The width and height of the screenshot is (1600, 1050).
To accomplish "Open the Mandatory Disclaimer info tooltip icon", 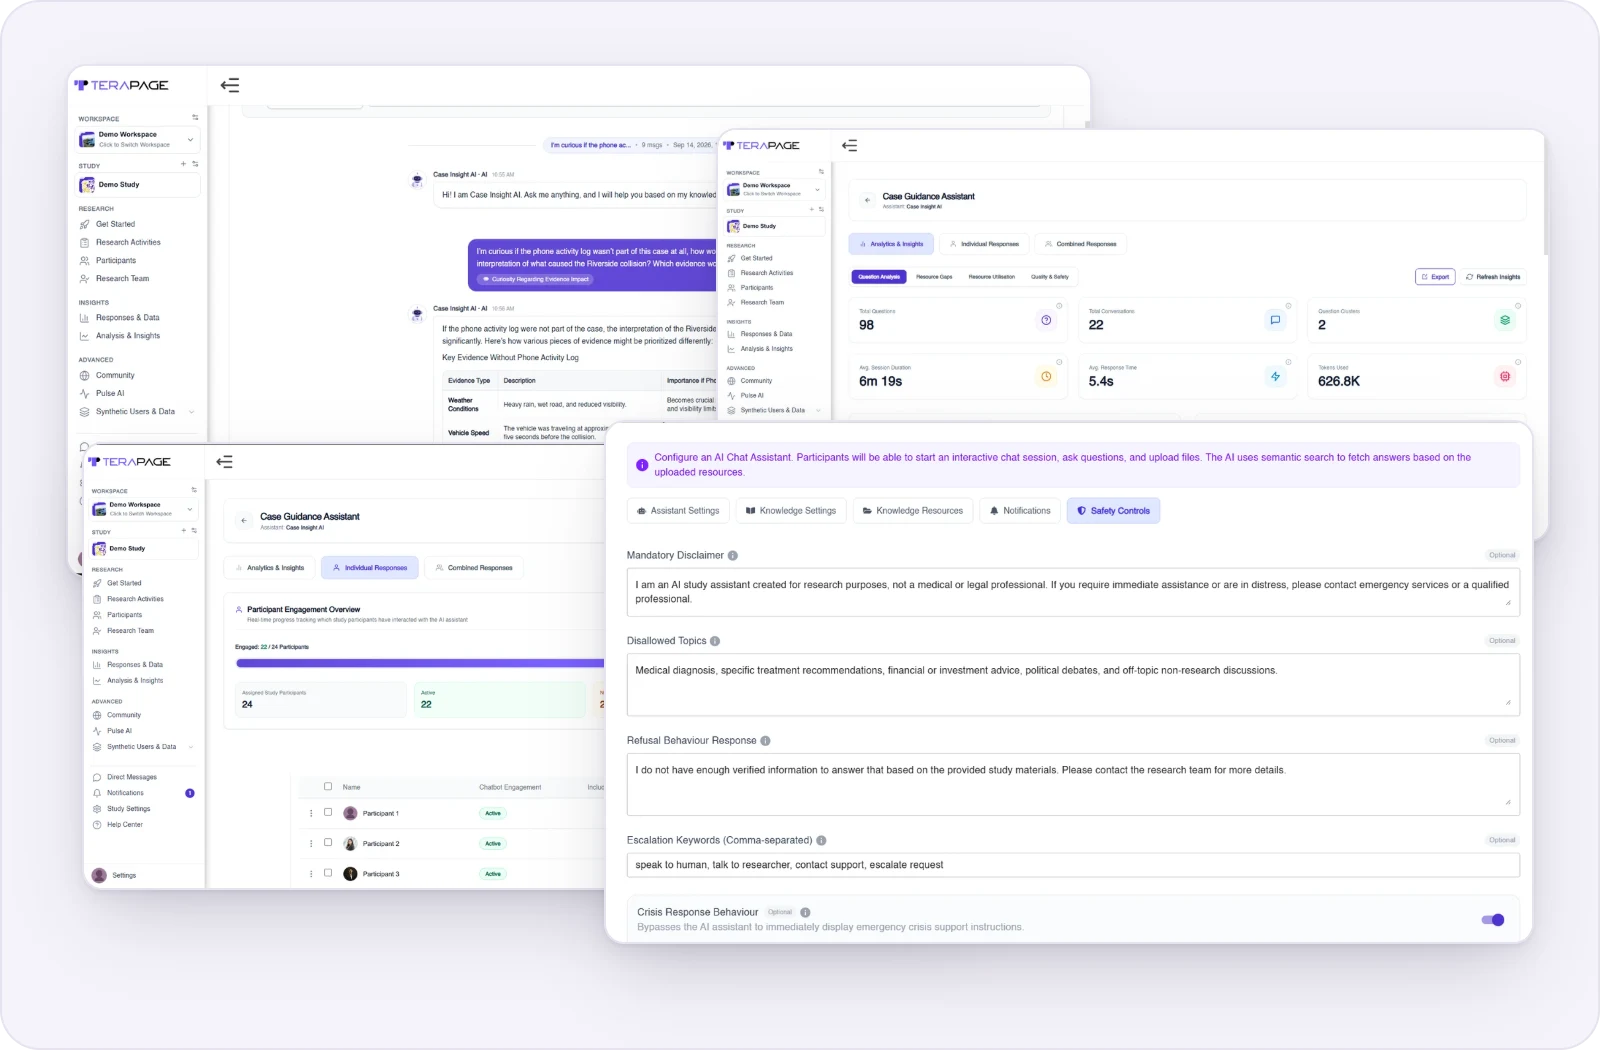I will tap(733, 555).
